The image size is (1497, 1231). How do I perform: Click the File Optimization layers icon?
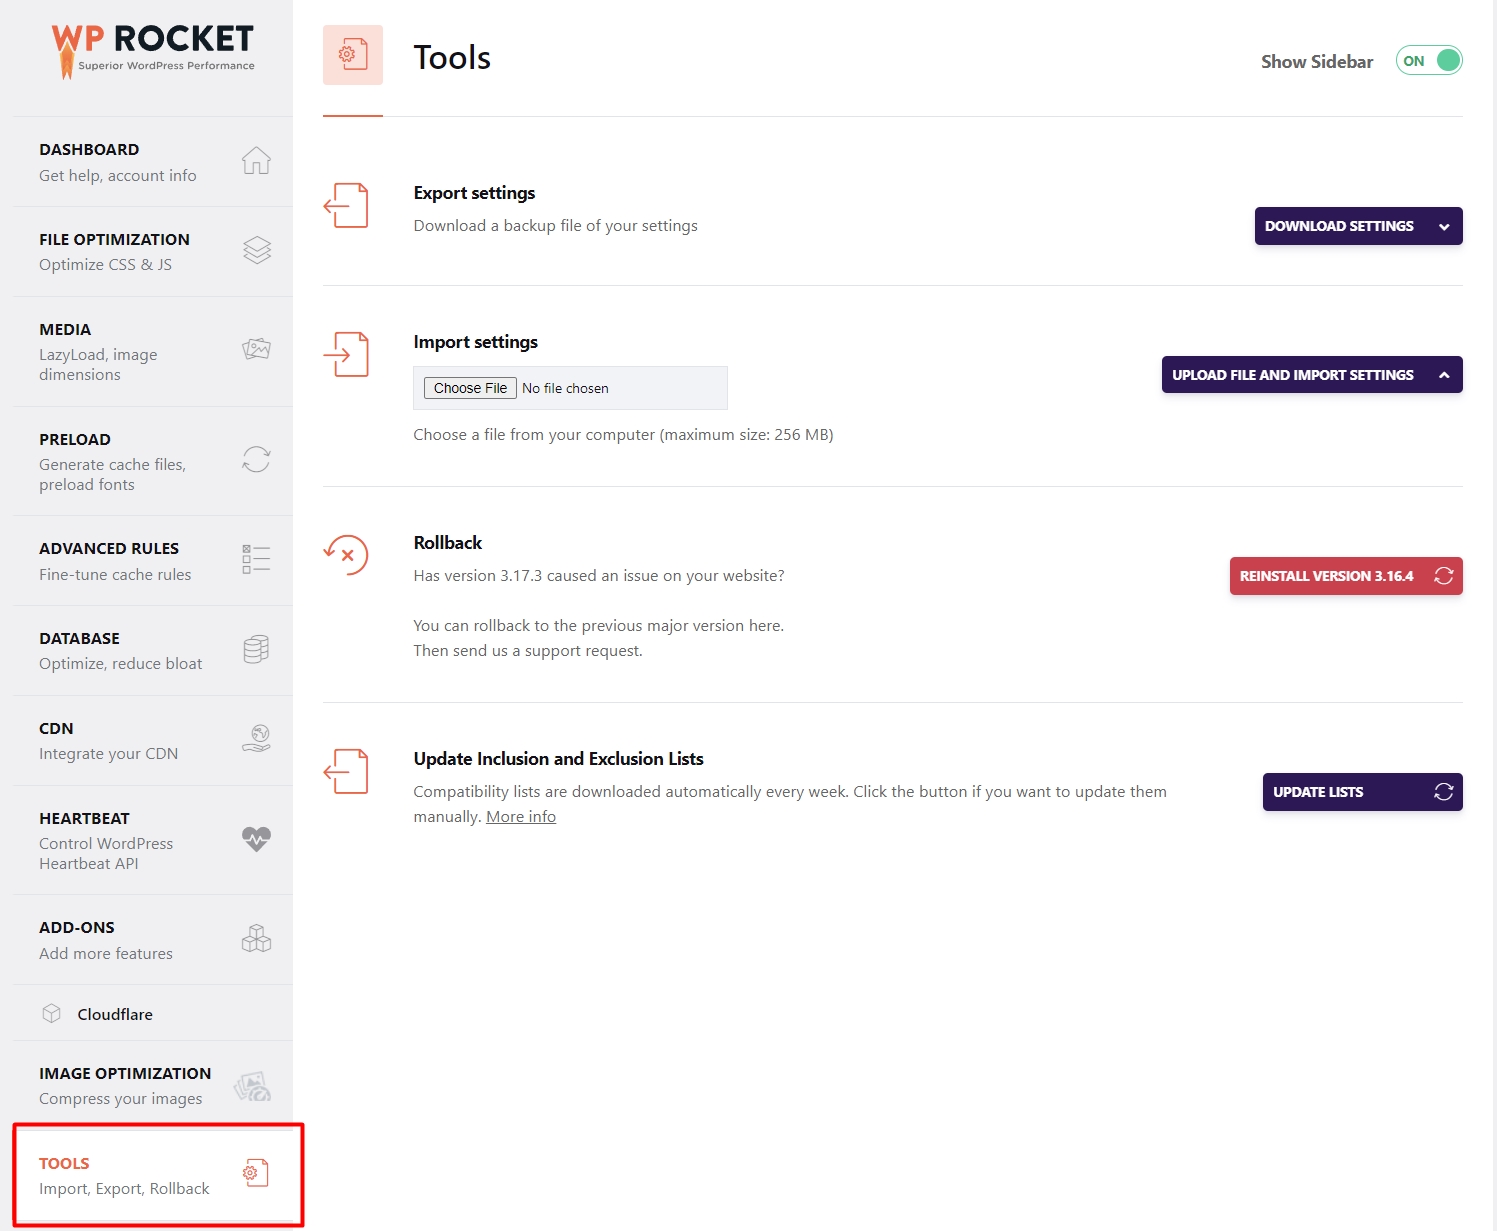coord(257,250)
